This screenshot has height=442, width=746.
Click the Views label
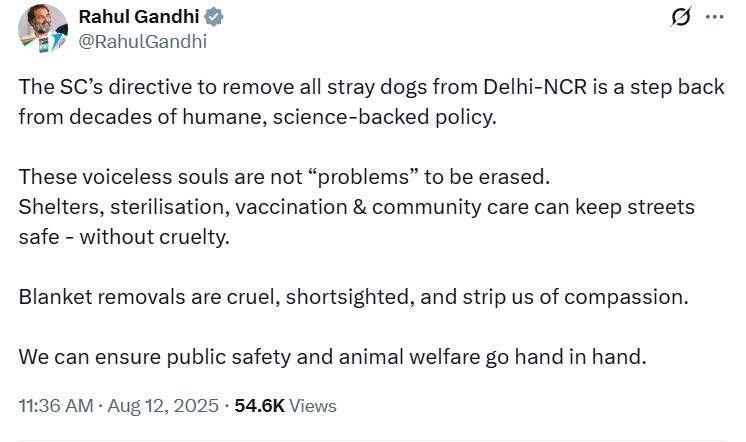coord(313,406)
